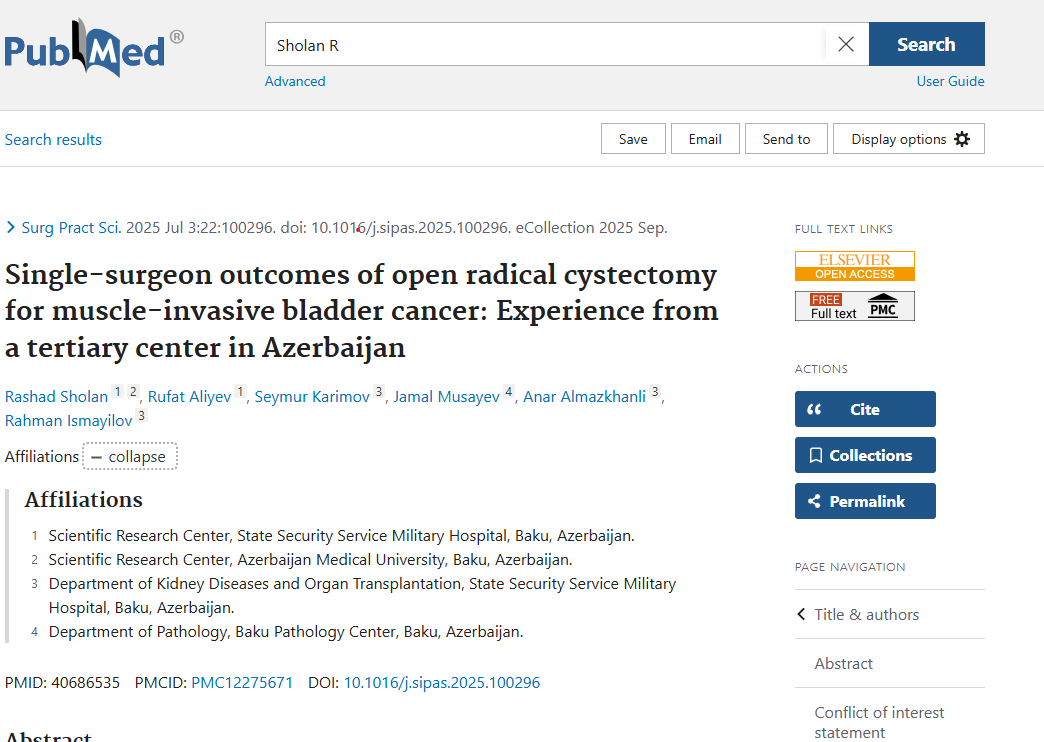The width and height of the screenshot is (1044, 742).
Task: Click the Permalink share button
Action: coord(865,501)
